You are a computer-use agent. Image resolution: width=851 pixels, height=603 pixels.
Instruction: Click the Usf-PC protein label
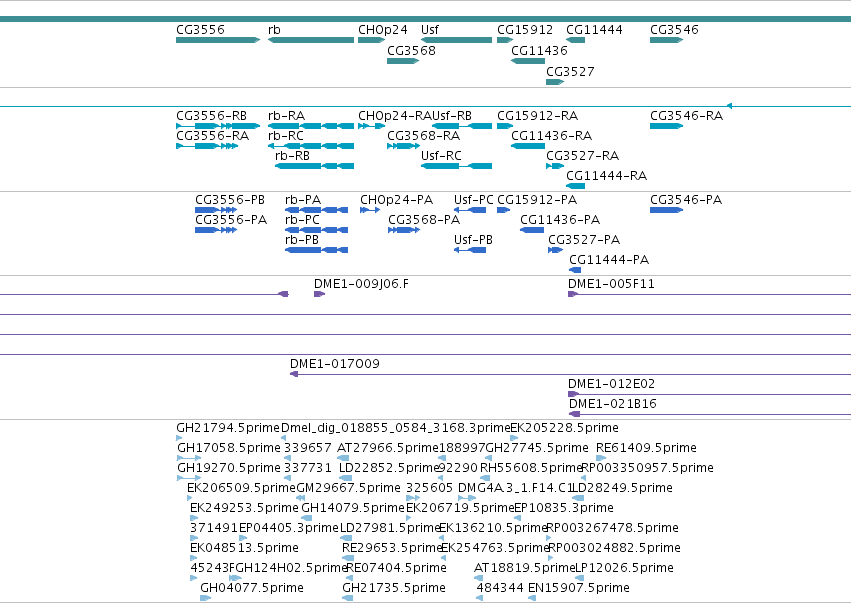[474, 200]
